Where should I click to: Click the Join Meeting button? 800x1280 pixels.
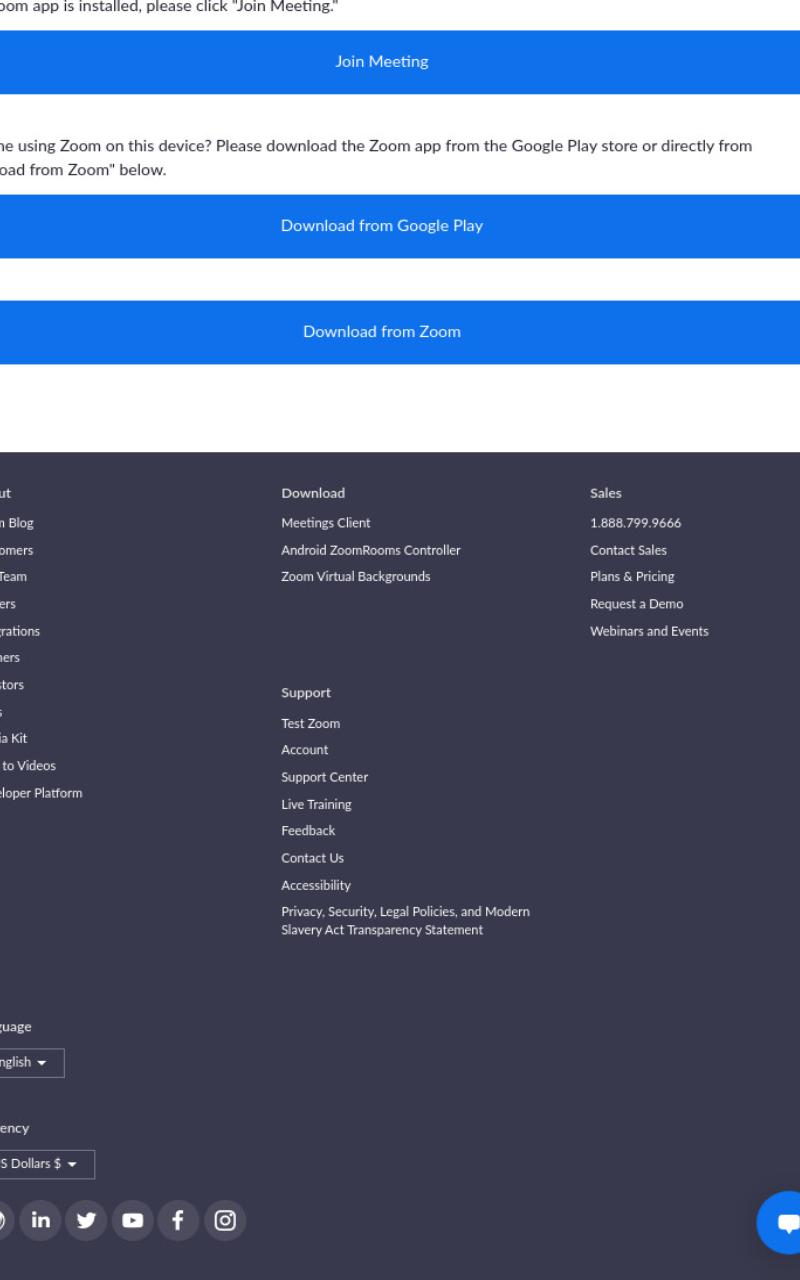pos(382,62)
